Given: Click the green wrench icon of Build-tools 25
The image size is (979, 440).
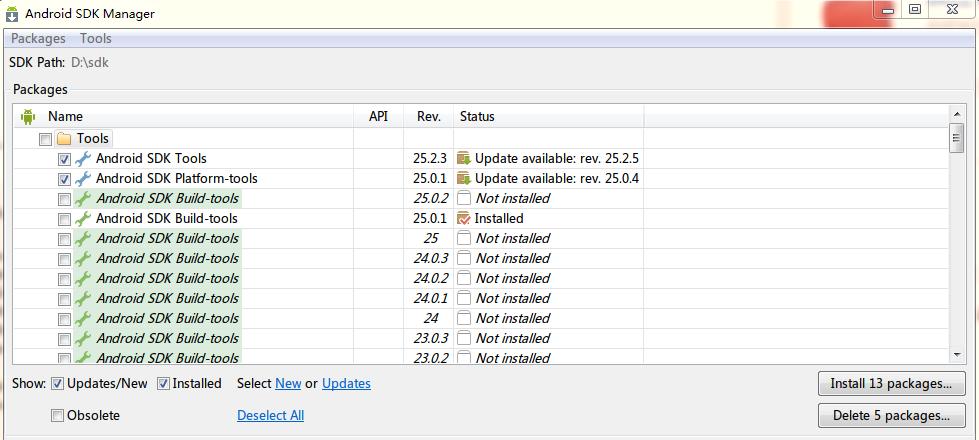Looking at the screenshot, I should point(83,238).
